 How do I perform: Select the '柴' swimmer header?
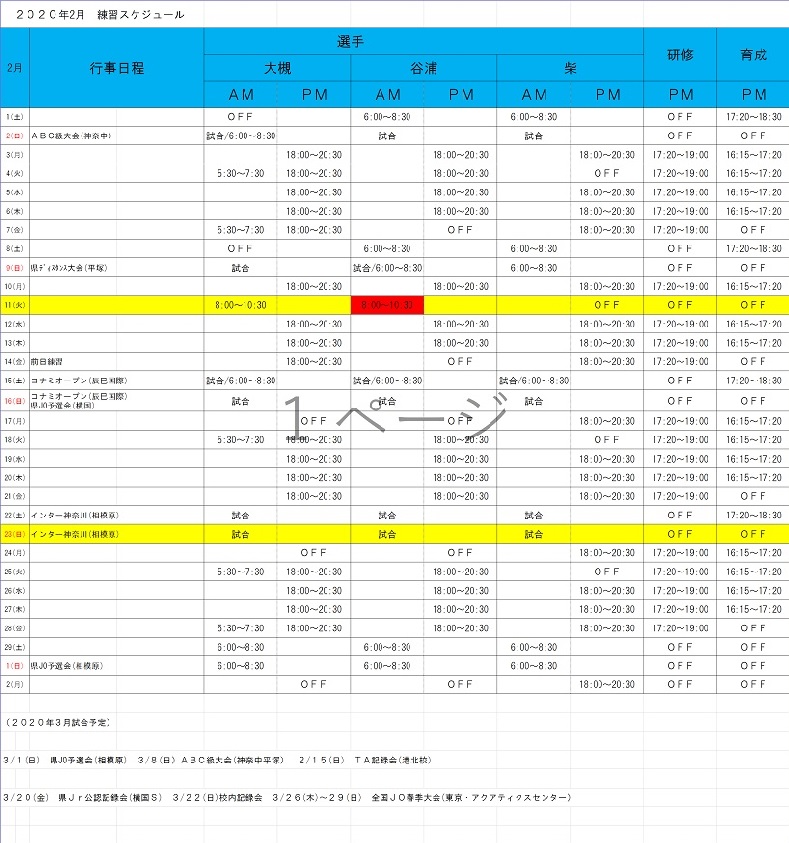(570, 68)
